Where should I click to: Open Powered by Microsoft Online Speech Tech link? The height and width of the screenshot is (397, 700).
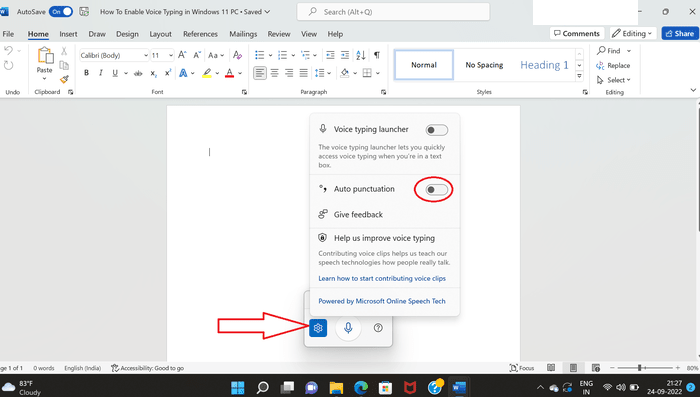coord(382,301)
